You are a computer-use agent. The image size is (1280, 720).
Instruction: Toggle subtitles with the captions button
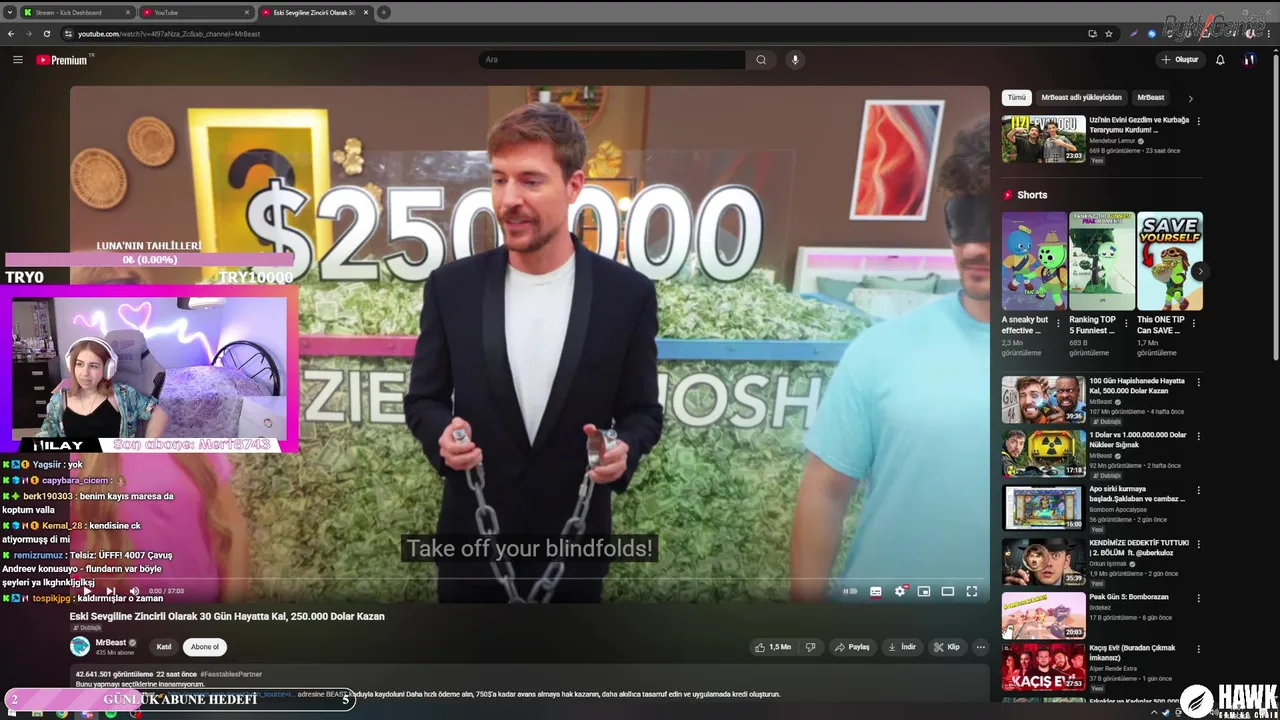point(876,591)
